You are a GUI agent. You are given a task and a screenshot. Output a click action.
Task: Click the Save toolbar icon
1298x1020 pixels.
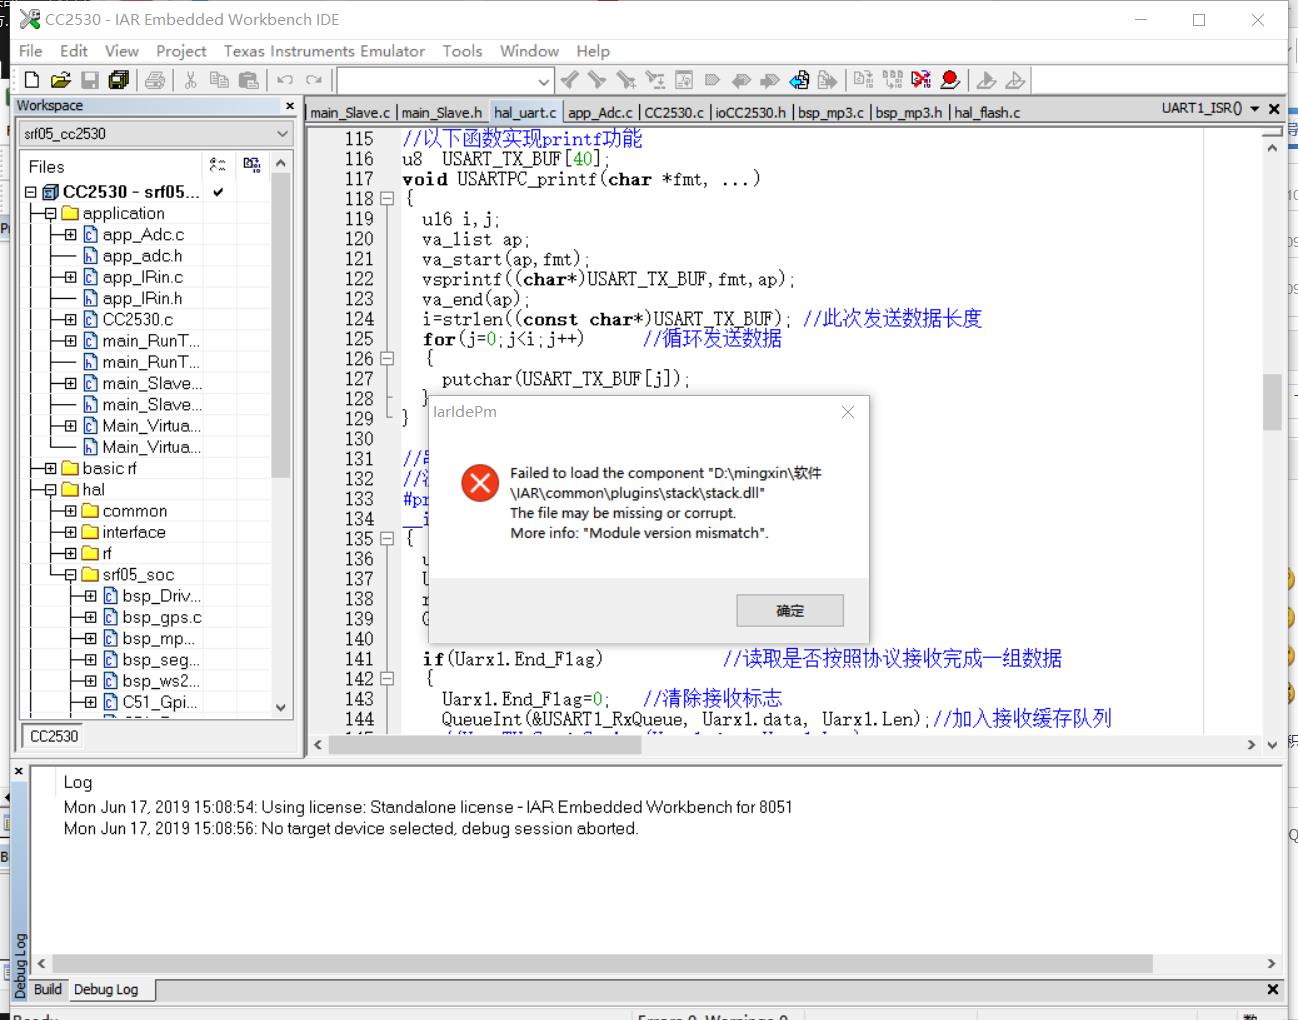point(90,80)
